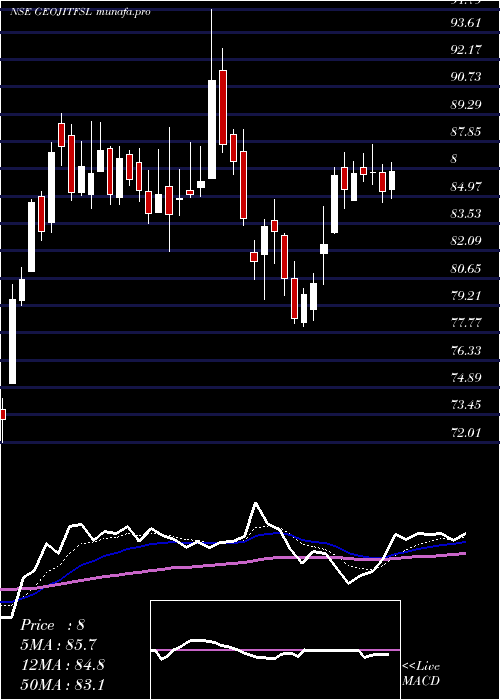Select the 83.53 price axis label
Screen dimensions: 500x700
pos(466,213)
